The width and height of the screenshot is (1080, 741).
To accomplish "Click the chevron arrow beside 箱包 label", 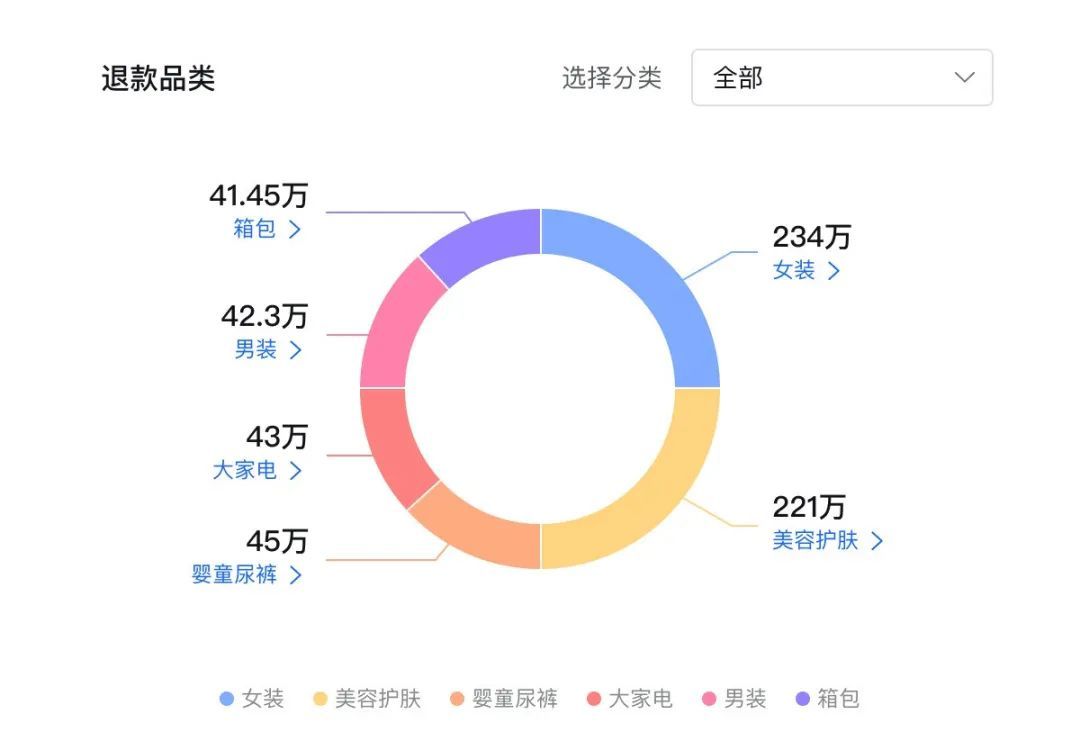I will coord(294,229).
